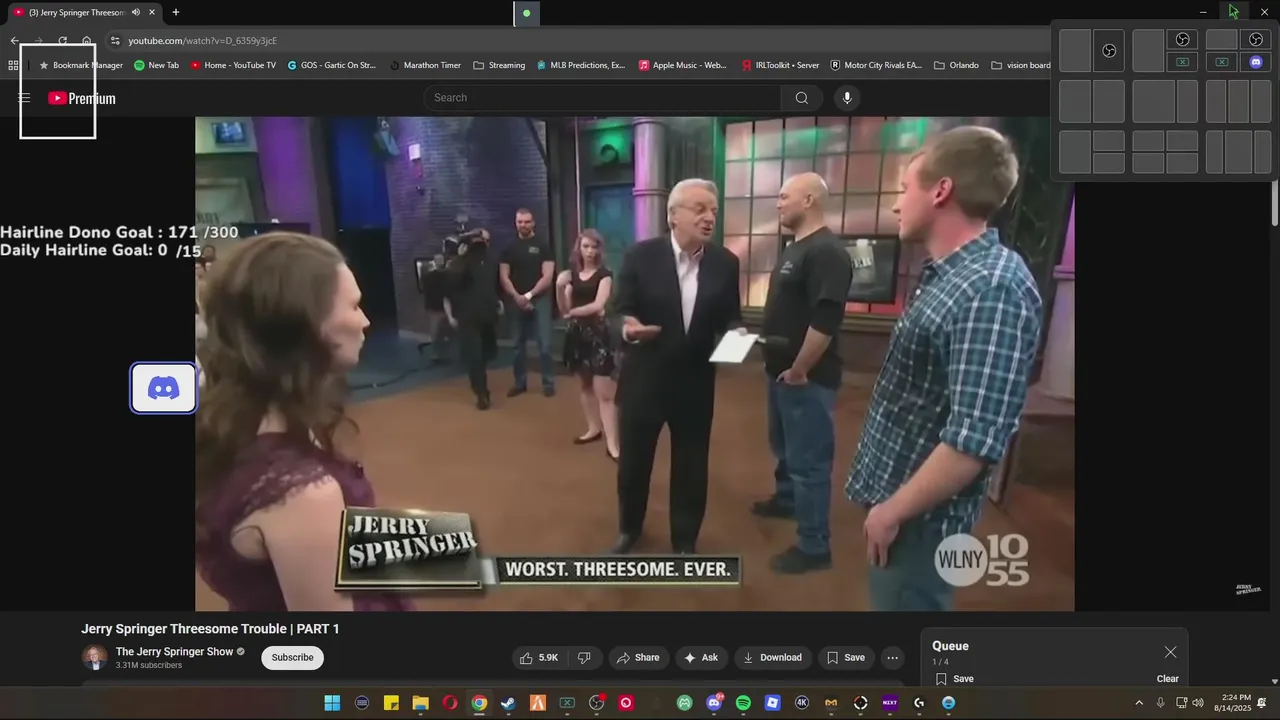The image size is (1280, 720).
Task: Open the Windows Start menu
Action: click(x=332, y=703)
